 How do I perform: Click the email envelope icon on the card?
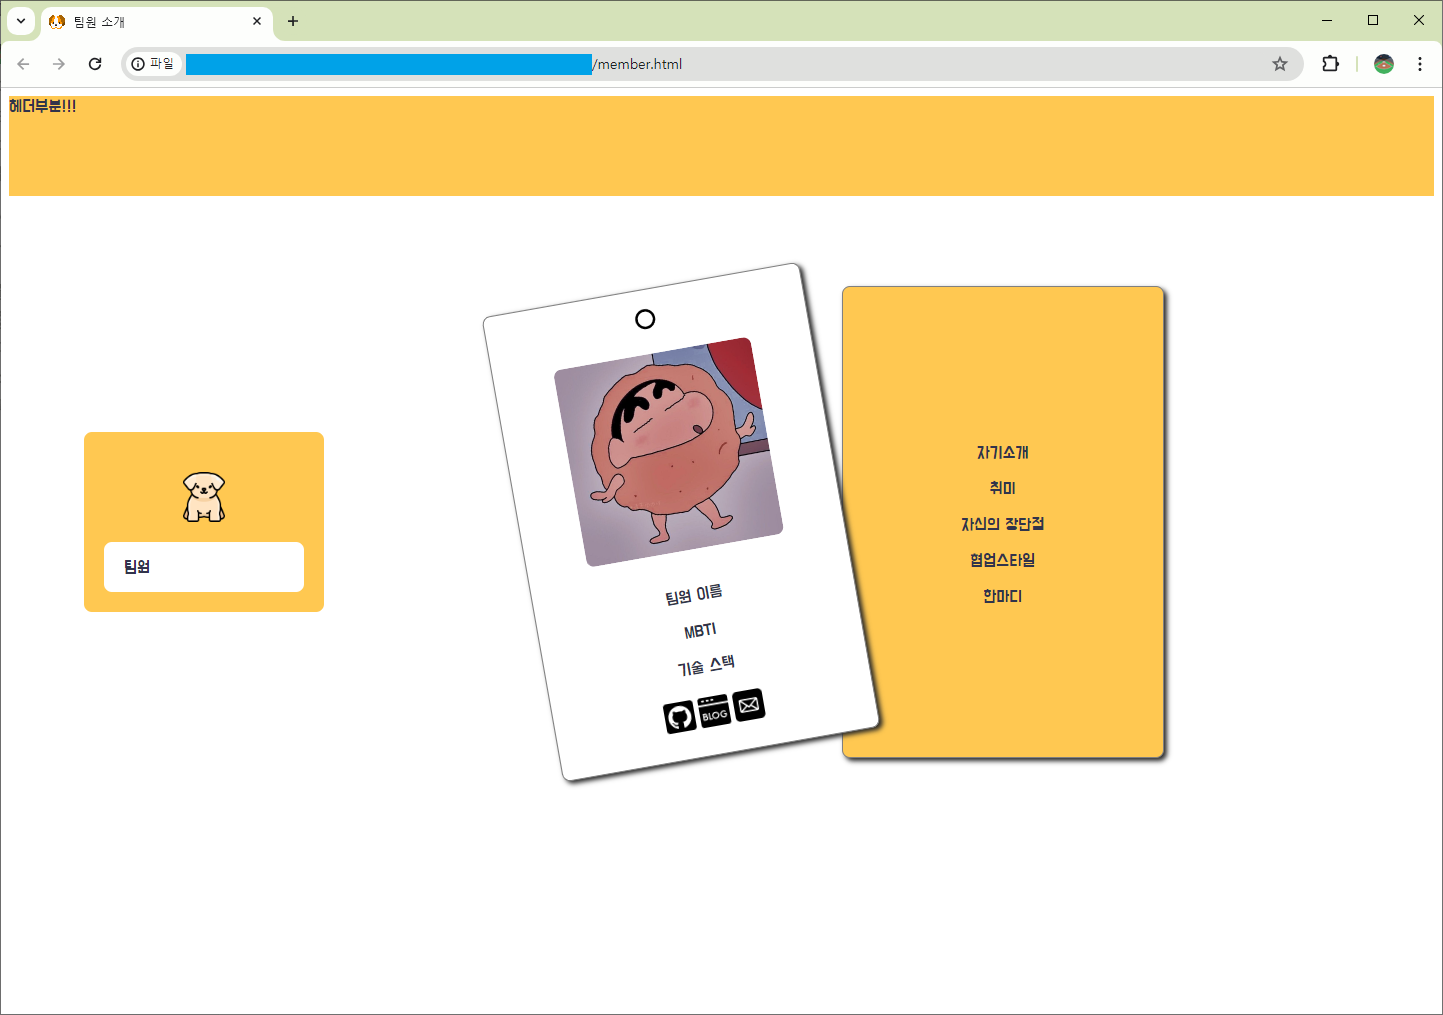[749, 705]
